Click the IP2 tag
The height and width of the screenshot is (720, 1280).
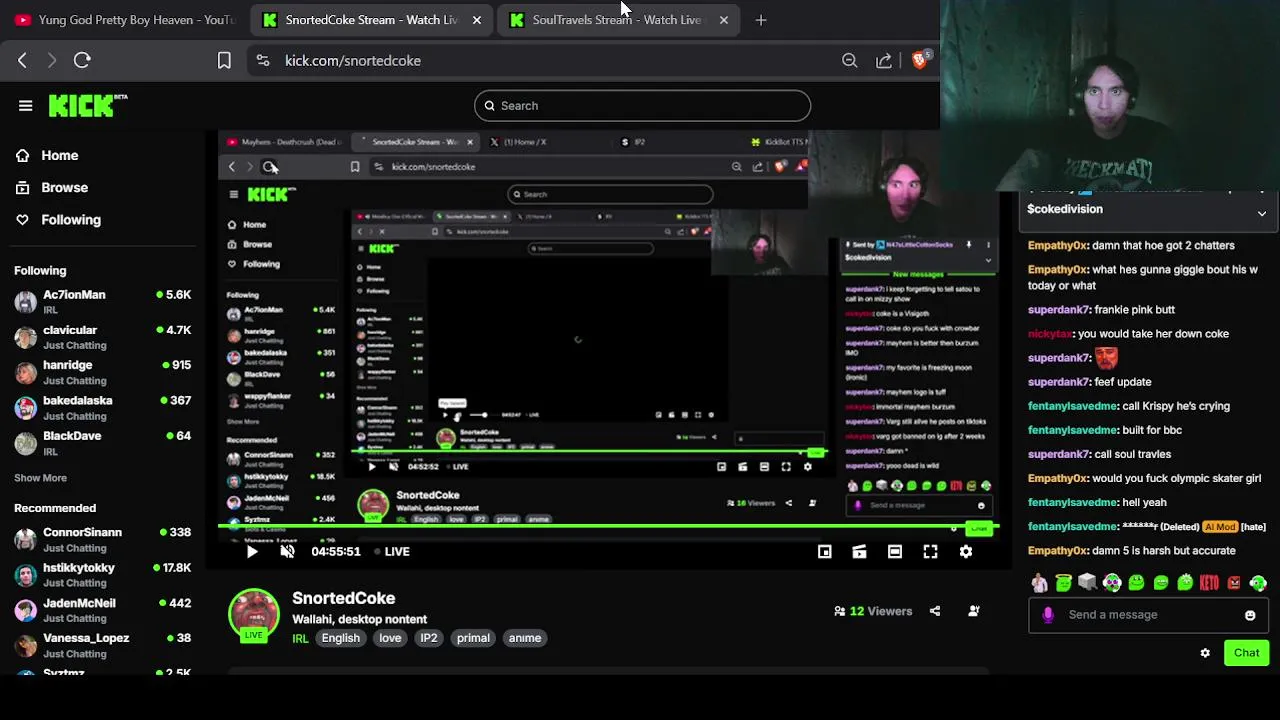[429, 638]
